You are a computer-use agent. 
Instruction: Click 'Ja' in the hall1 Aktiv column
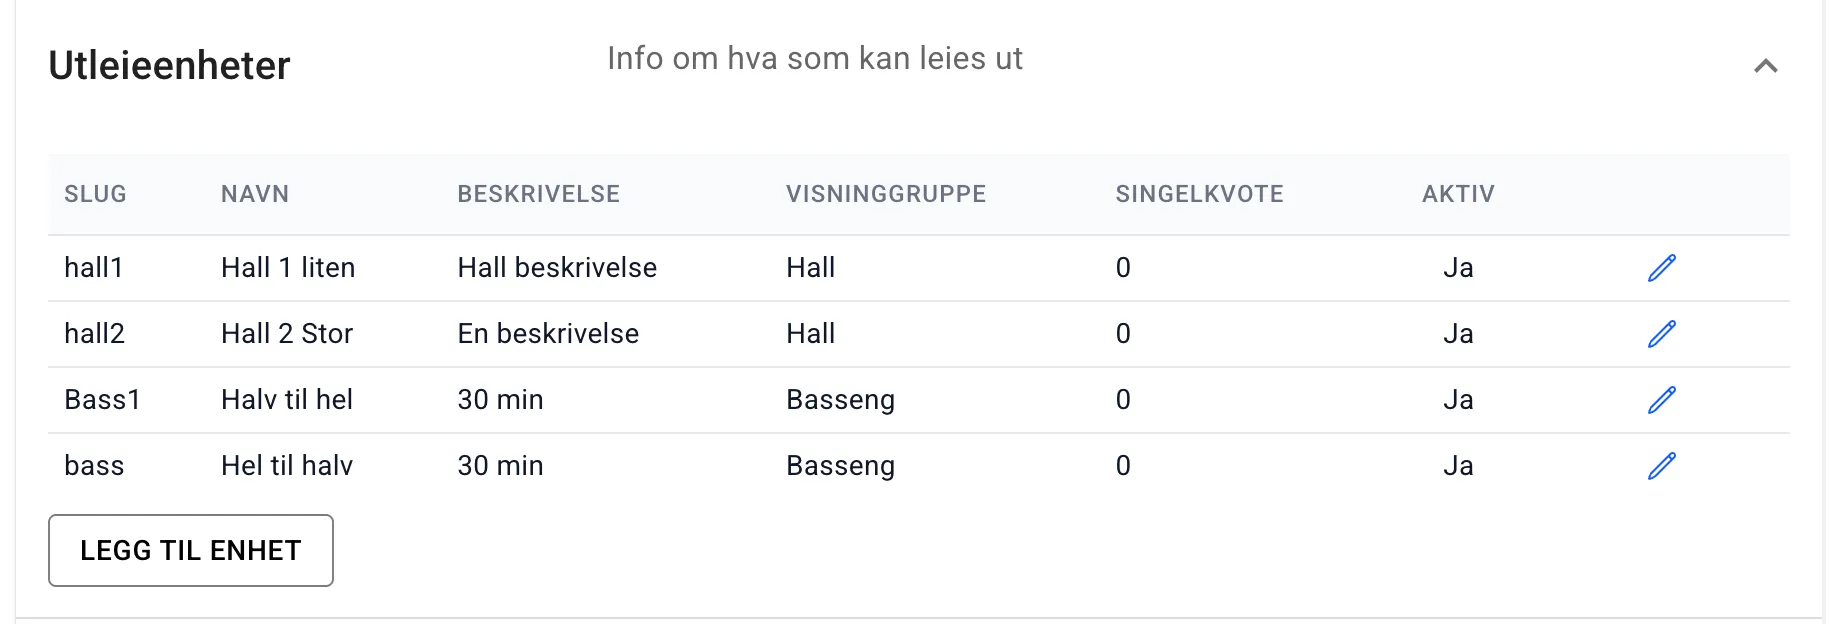click(1460, 267)
